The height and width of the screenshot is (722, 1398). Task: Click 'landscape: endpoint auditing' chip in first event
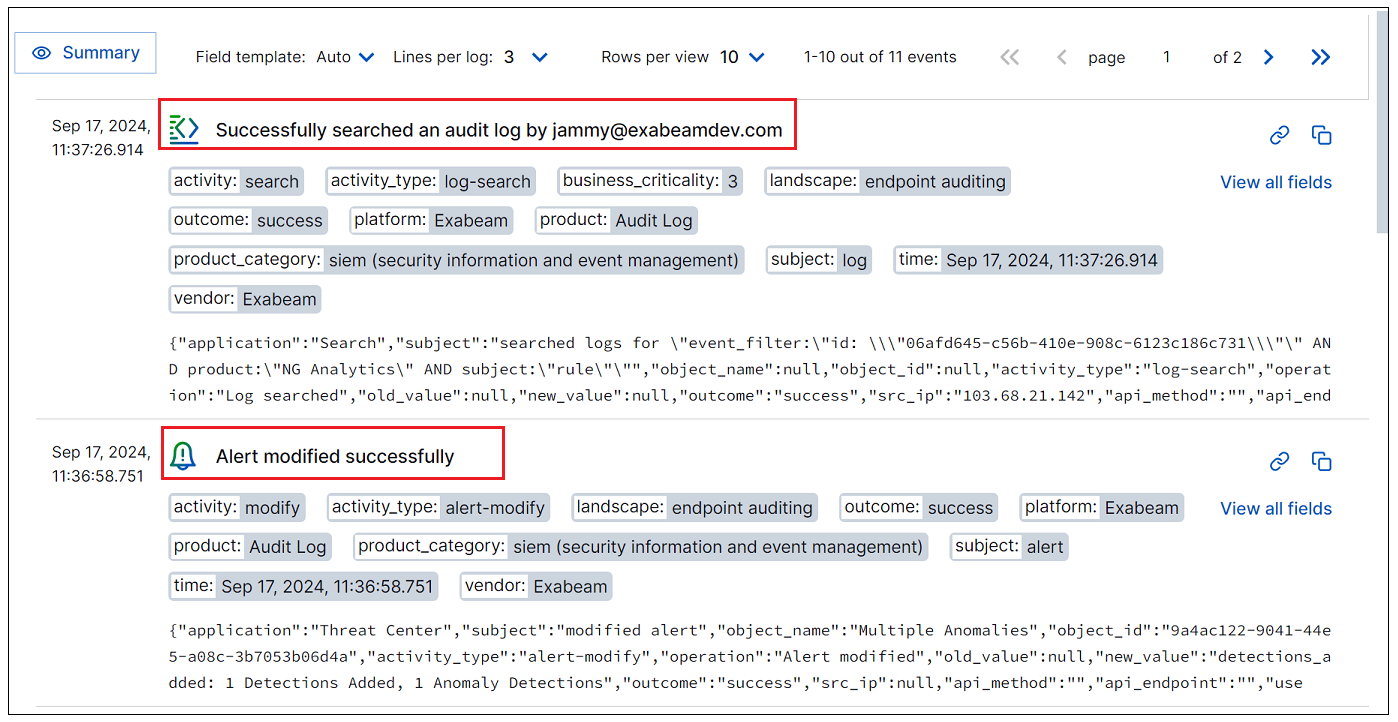(x=888, y=181)
